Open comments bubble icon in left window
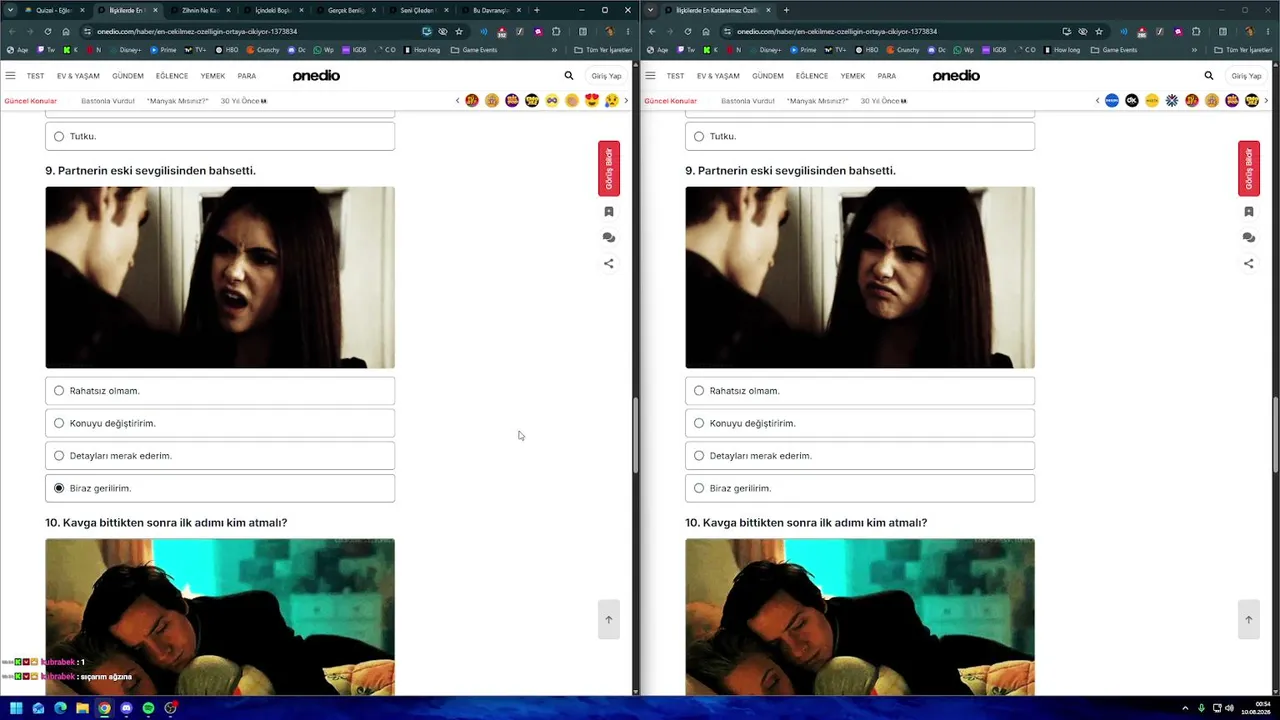Image resolution: width=1280 pixels, height=720 pixels. (609, 238)
